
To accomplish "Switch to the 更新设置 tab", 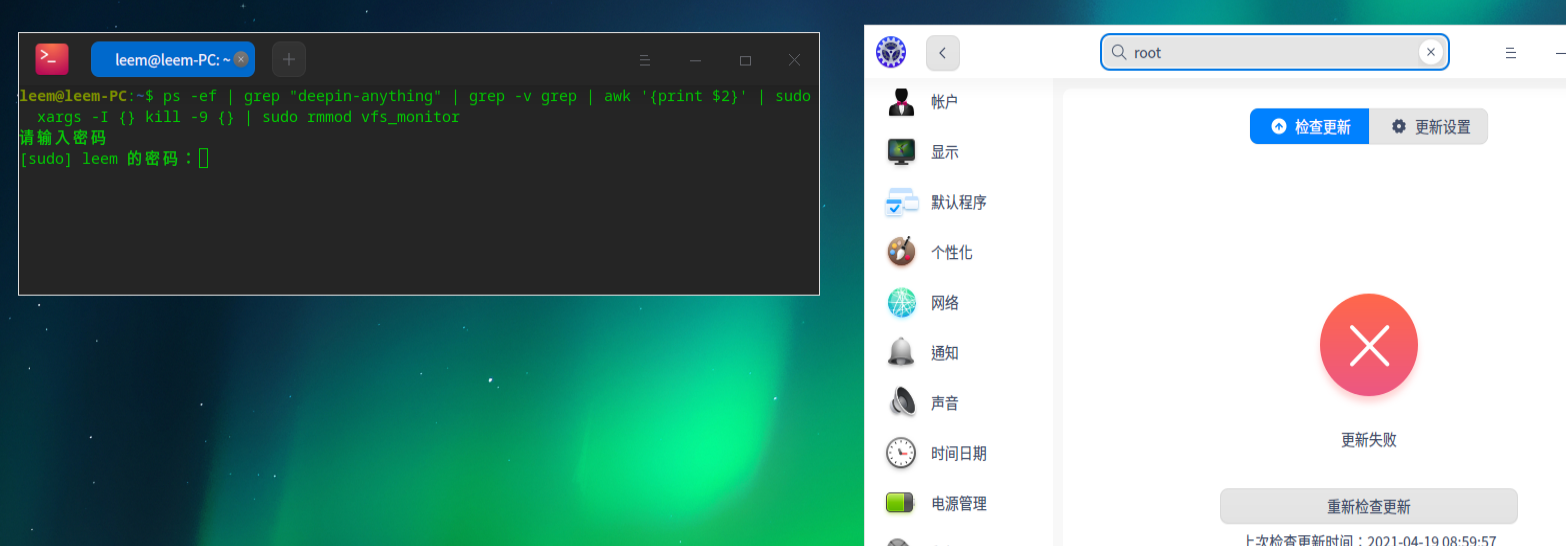I will (x=1428, y=127).
